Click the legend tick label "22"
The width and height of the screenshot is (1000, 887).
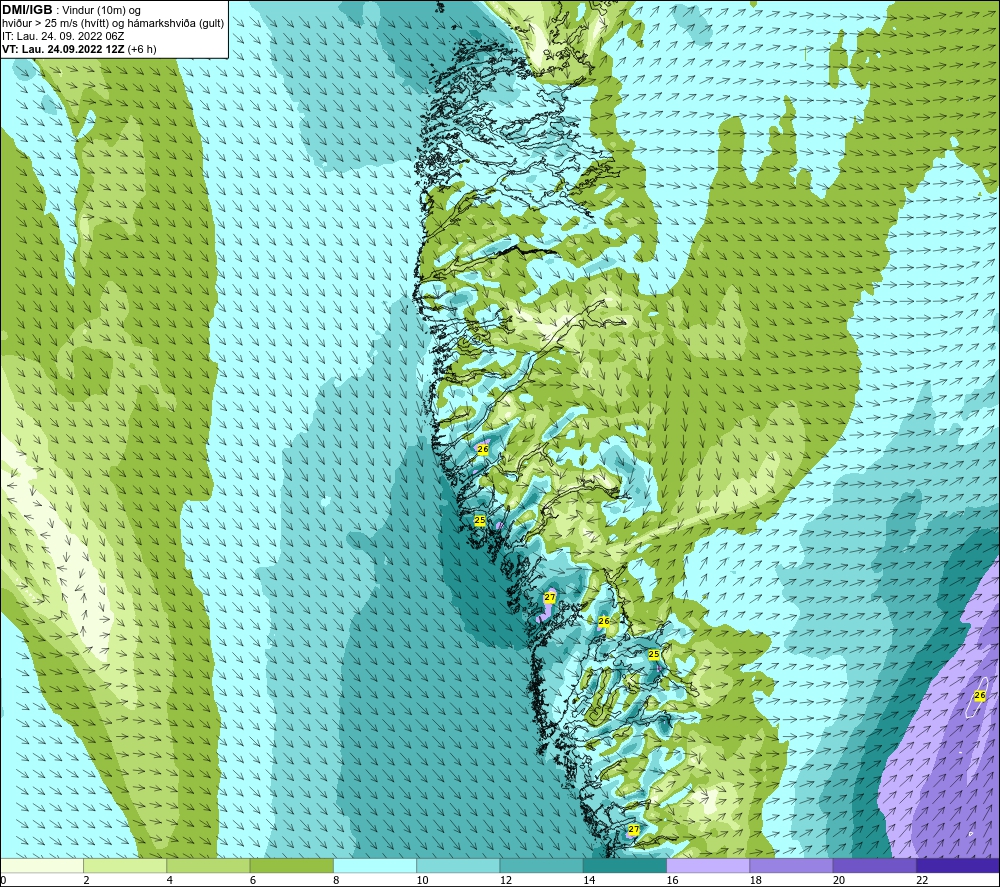tap(923, 880)
